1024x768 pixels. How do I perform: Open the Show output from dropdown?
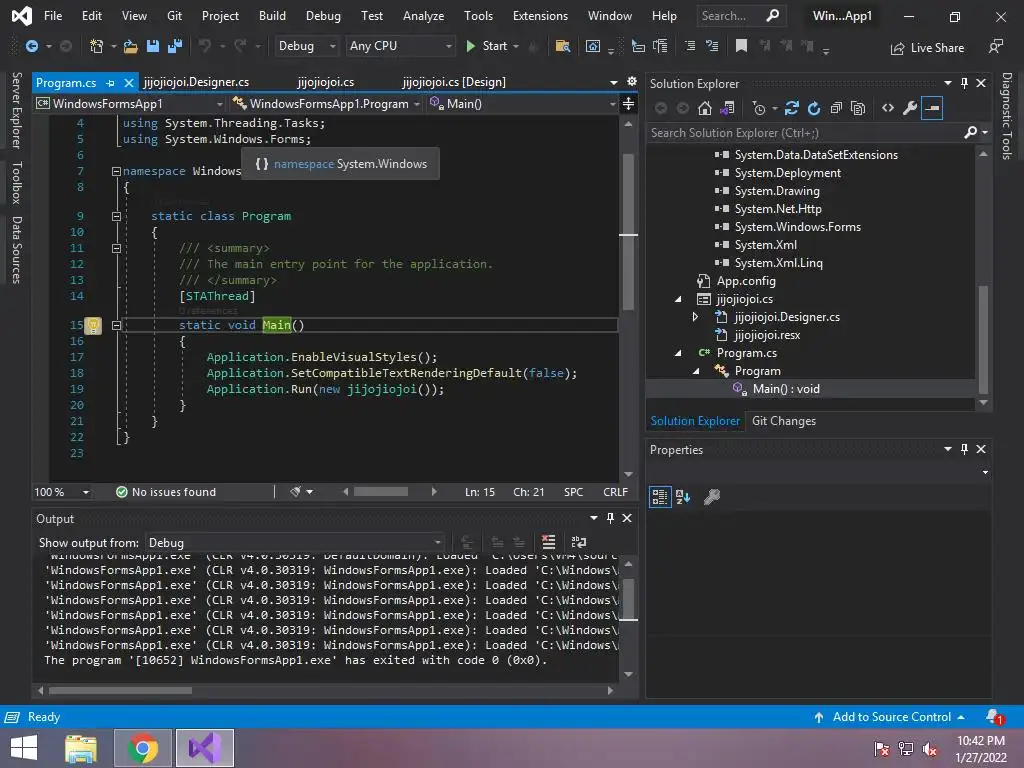point(295,543)
